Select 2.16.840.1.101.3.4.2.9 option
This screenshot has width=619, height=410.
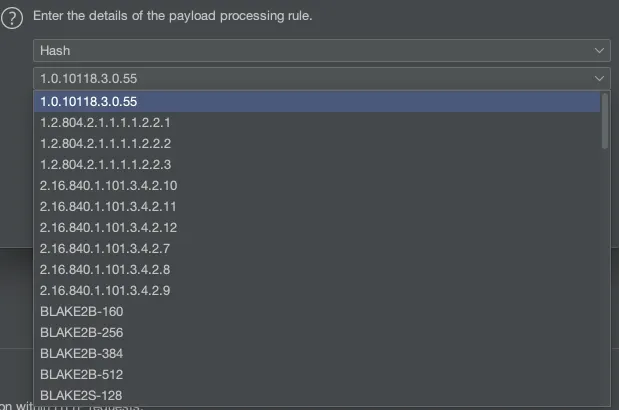pyautogui.click(x=105, y=290)
